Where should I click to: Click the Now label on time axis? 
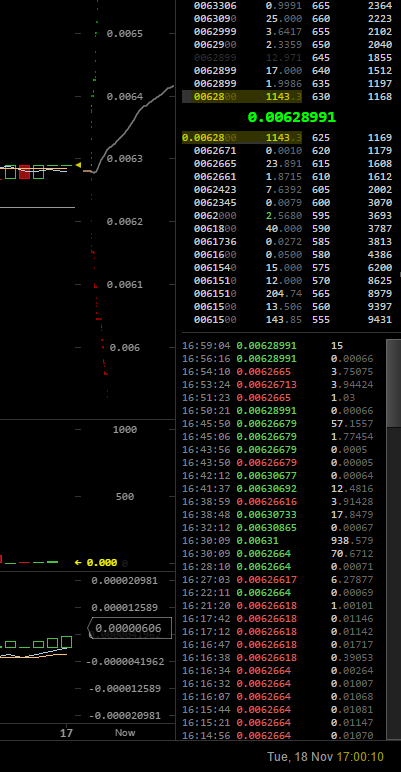(x=125, y=733)
